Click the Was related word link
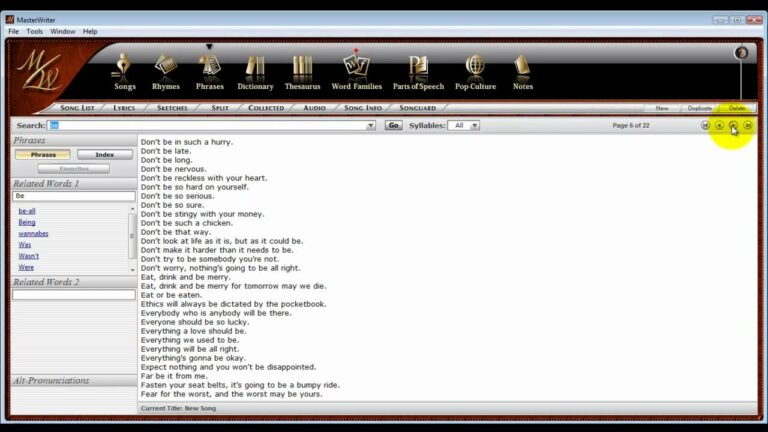 click(24, 245)
